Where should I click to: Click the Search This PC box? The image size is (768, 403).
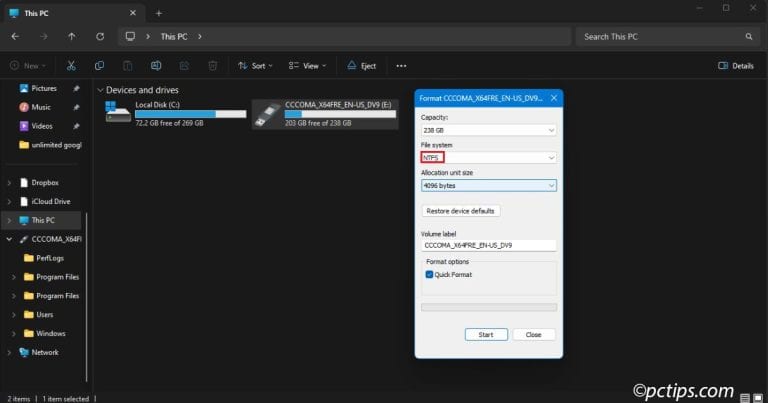(x=665, y=37)
